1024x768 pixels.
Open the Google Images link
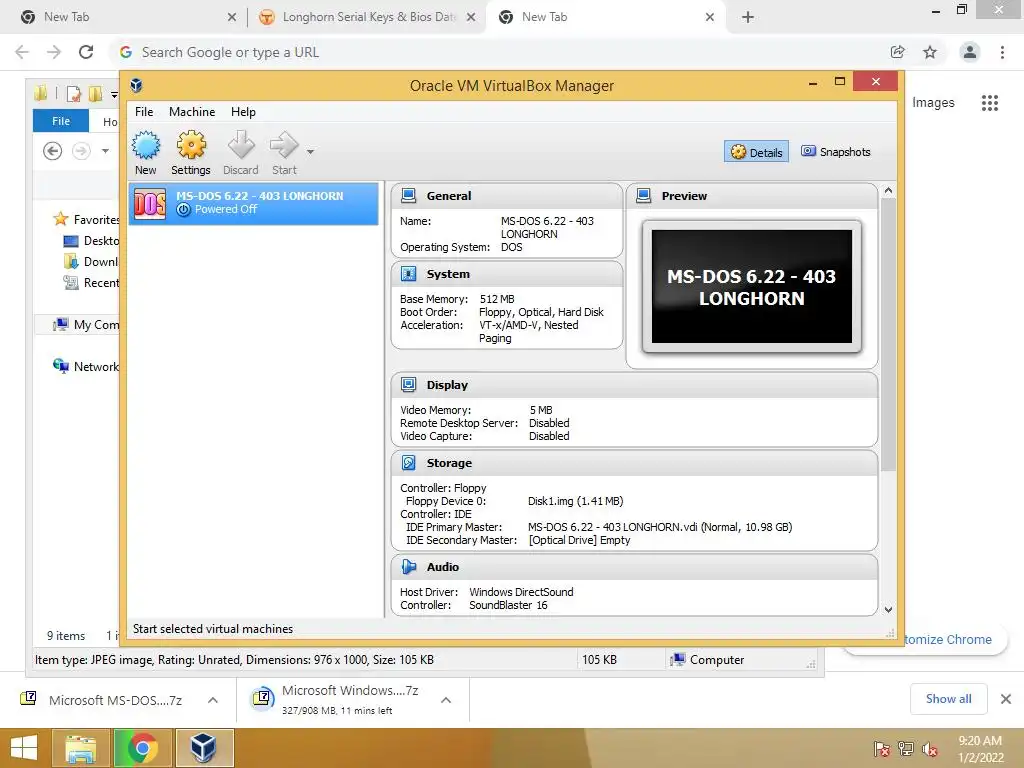(x=933, y=103)
